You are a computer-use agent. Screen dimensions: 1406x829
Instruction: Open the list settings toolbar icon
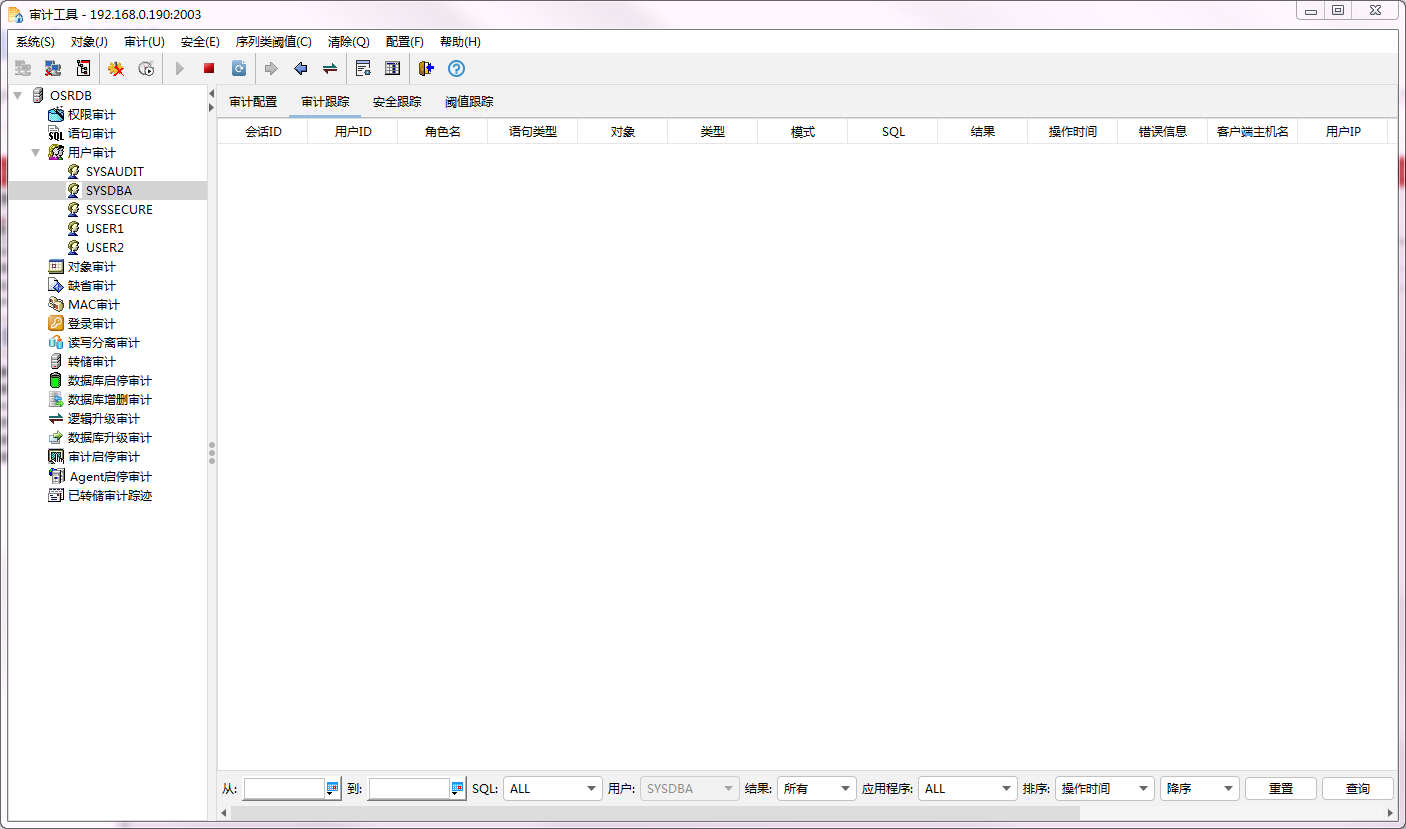tap(362, 68)
